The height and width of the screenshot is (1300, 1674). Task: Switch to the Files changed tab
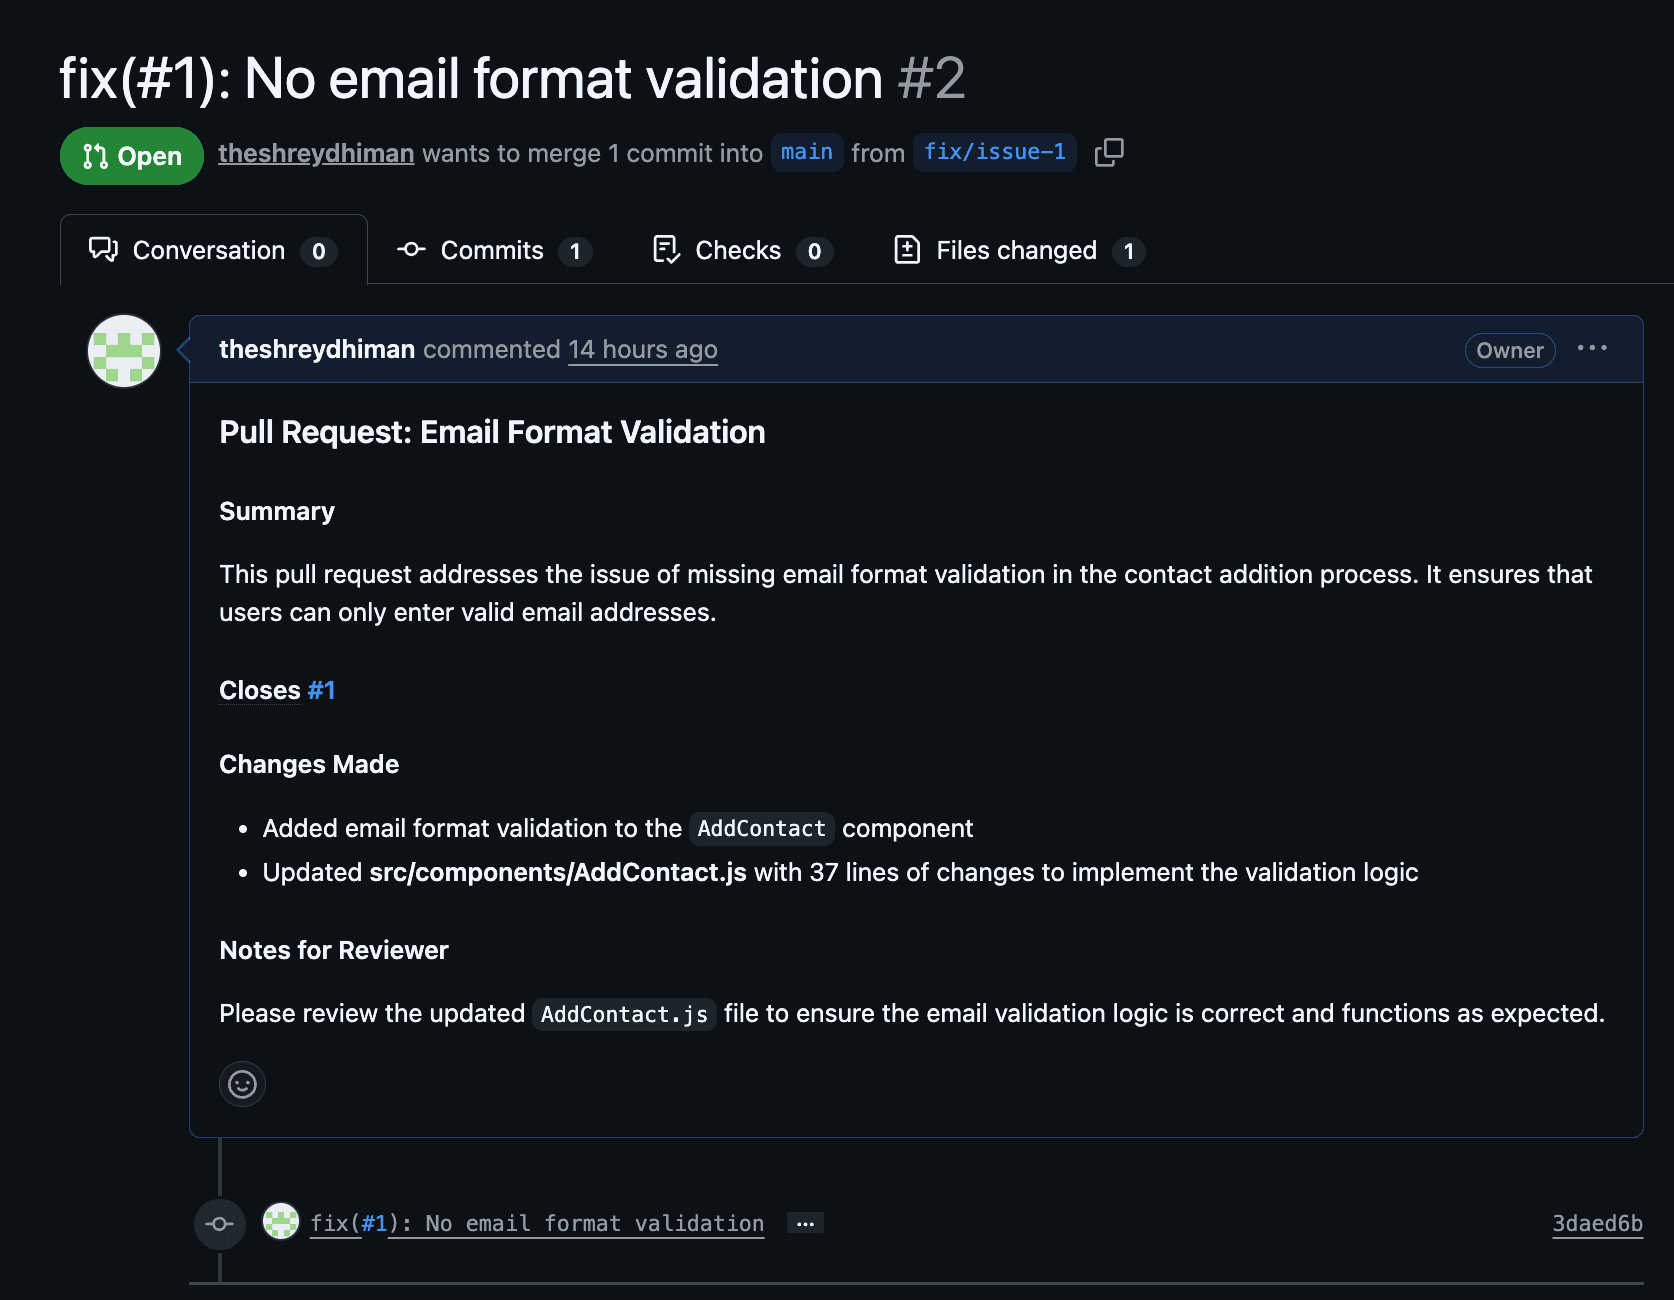[1016, 250]
